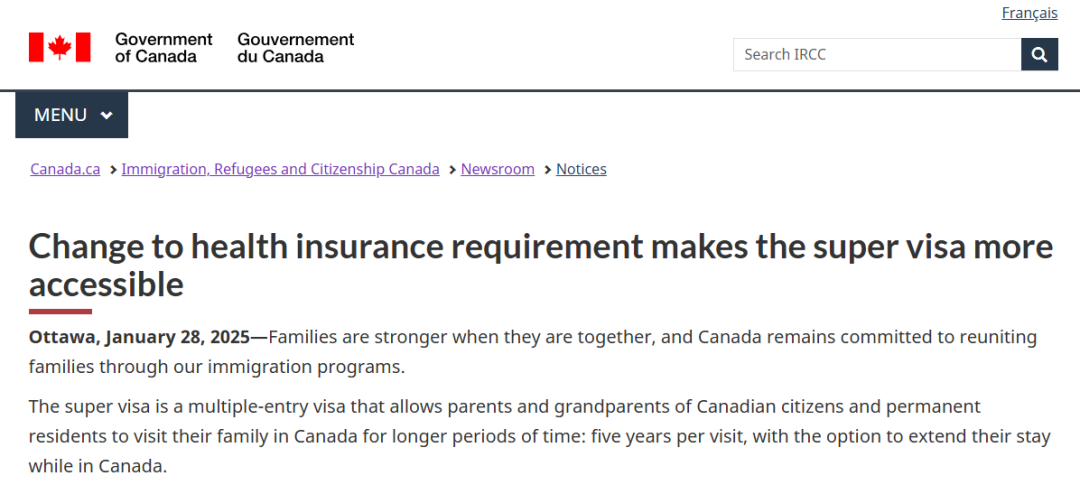
Task: Click paragraph describing the multiple-entry super visa
Action: tap(539, 436)
